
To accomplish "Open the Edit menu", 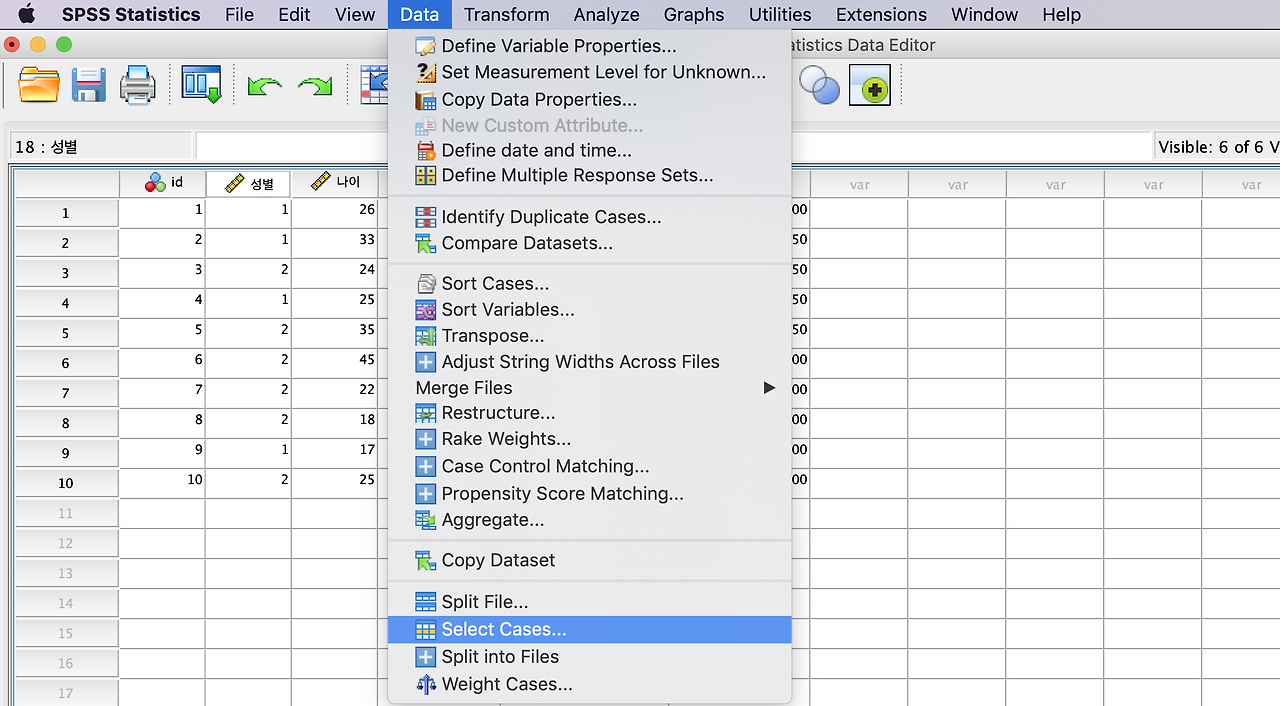I will pyautogui.click(x=294, y=14).
